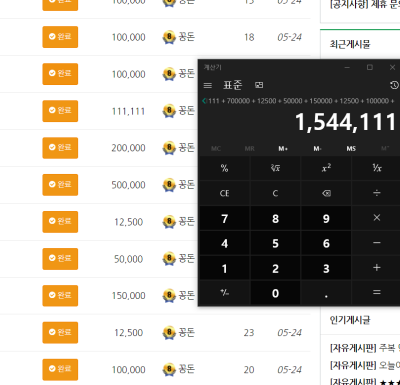Click the decimal point key
This screenshot has width=400, height=385.
[x=326, y=293]
